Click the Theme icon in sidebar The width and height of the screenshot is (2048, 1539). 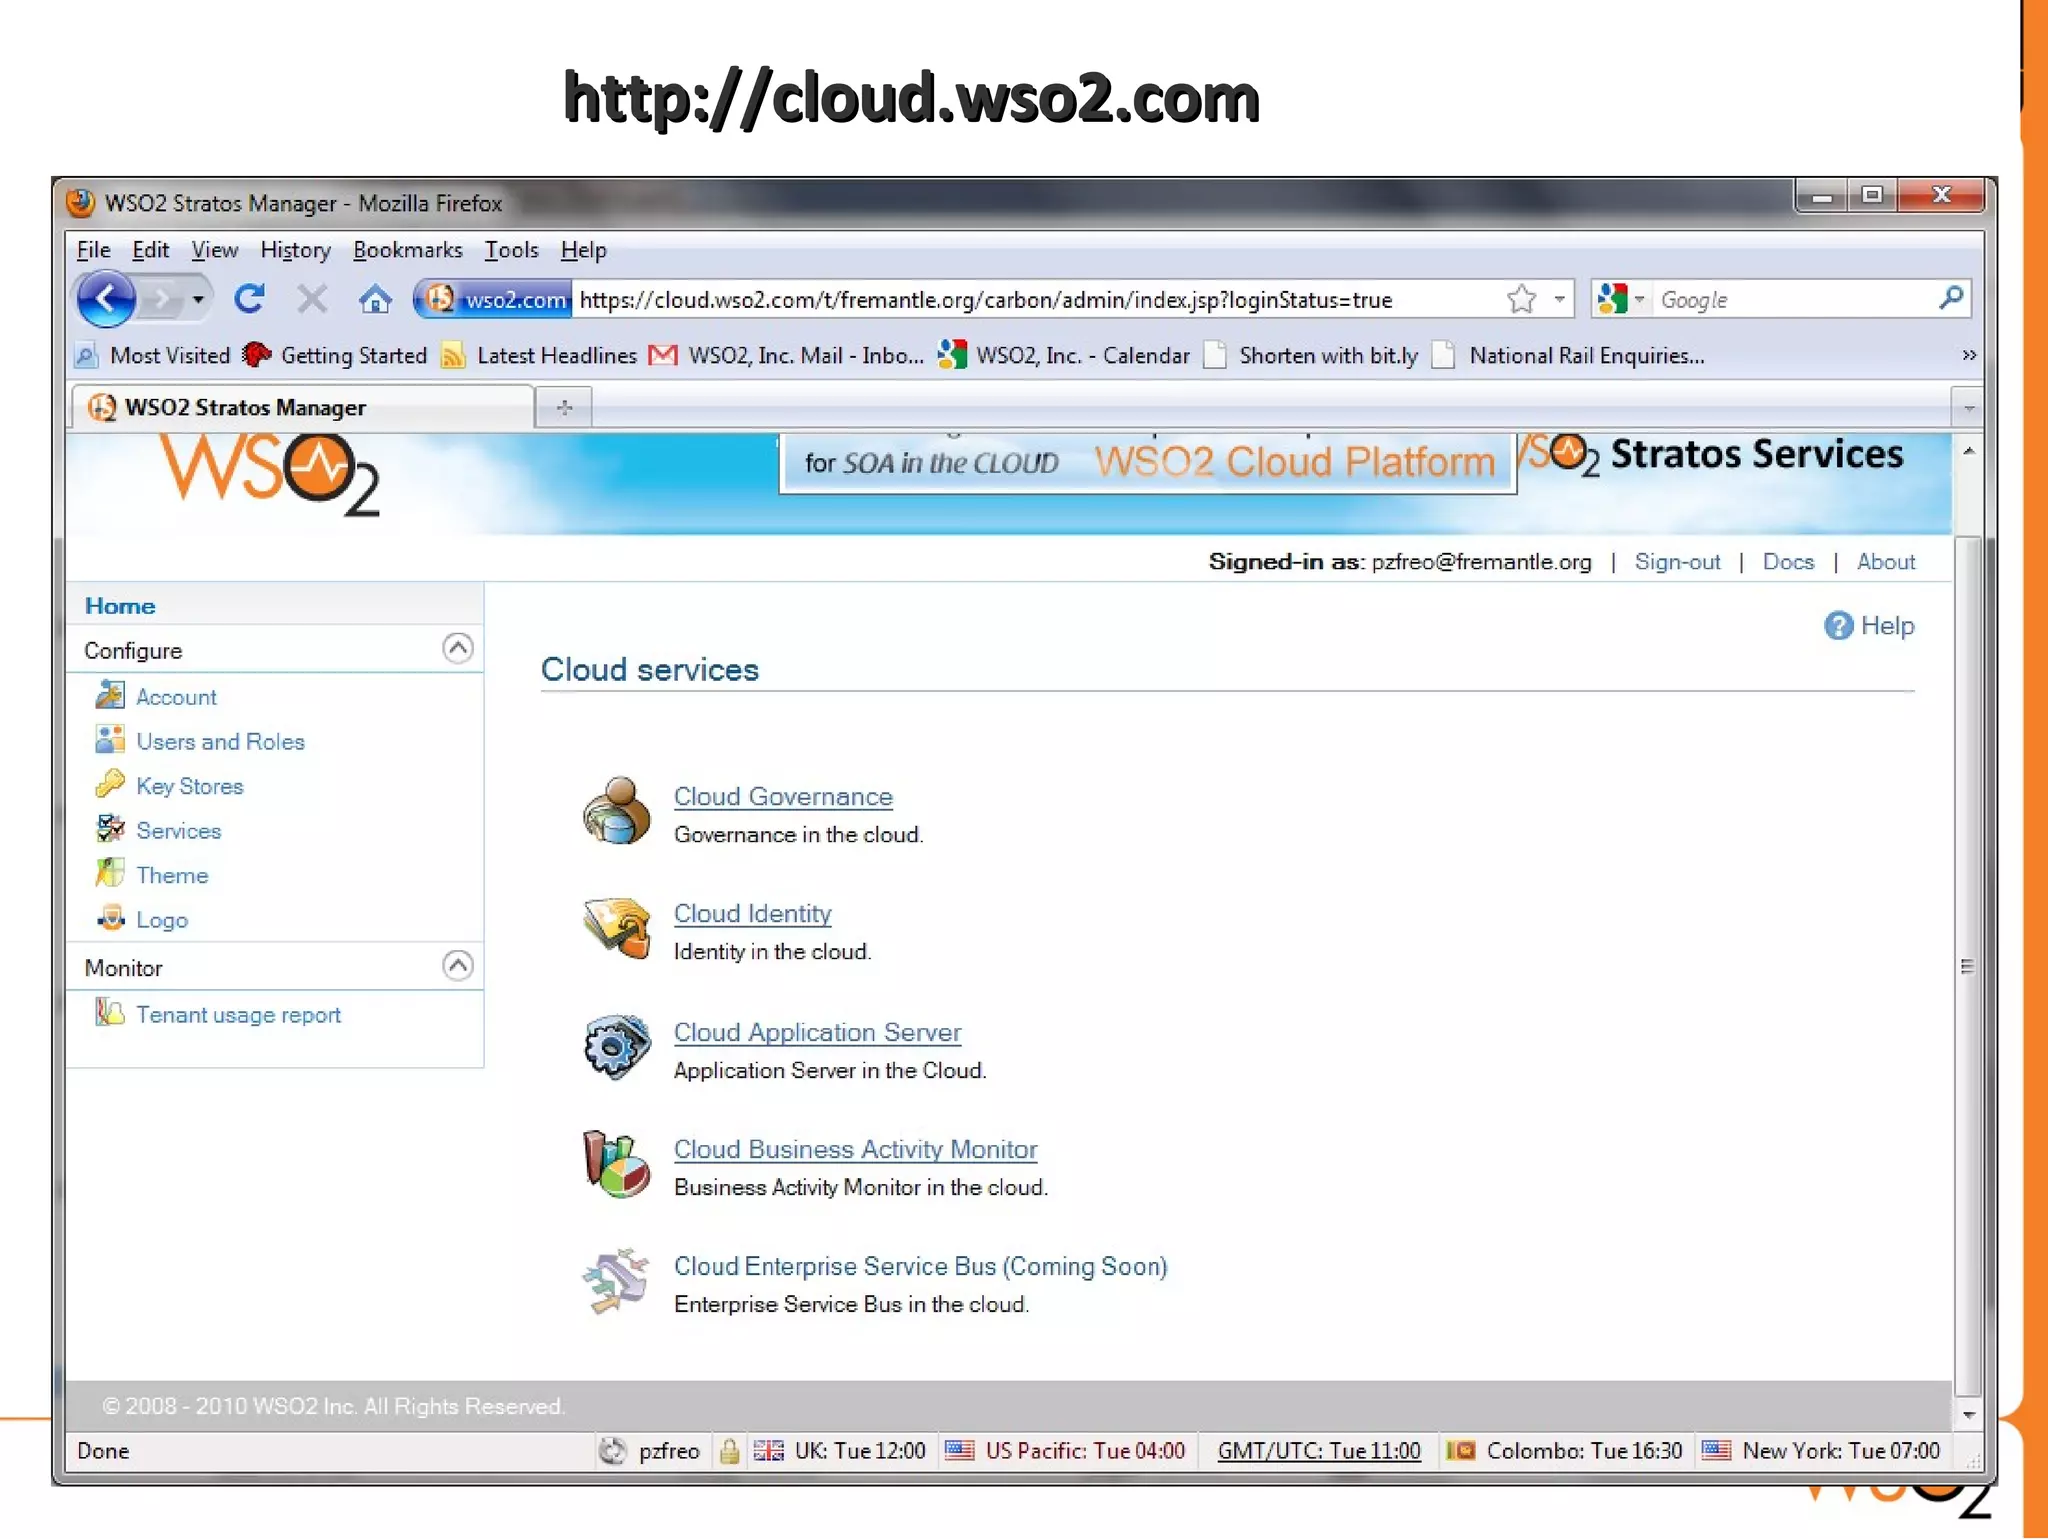(x=109, y=873)
